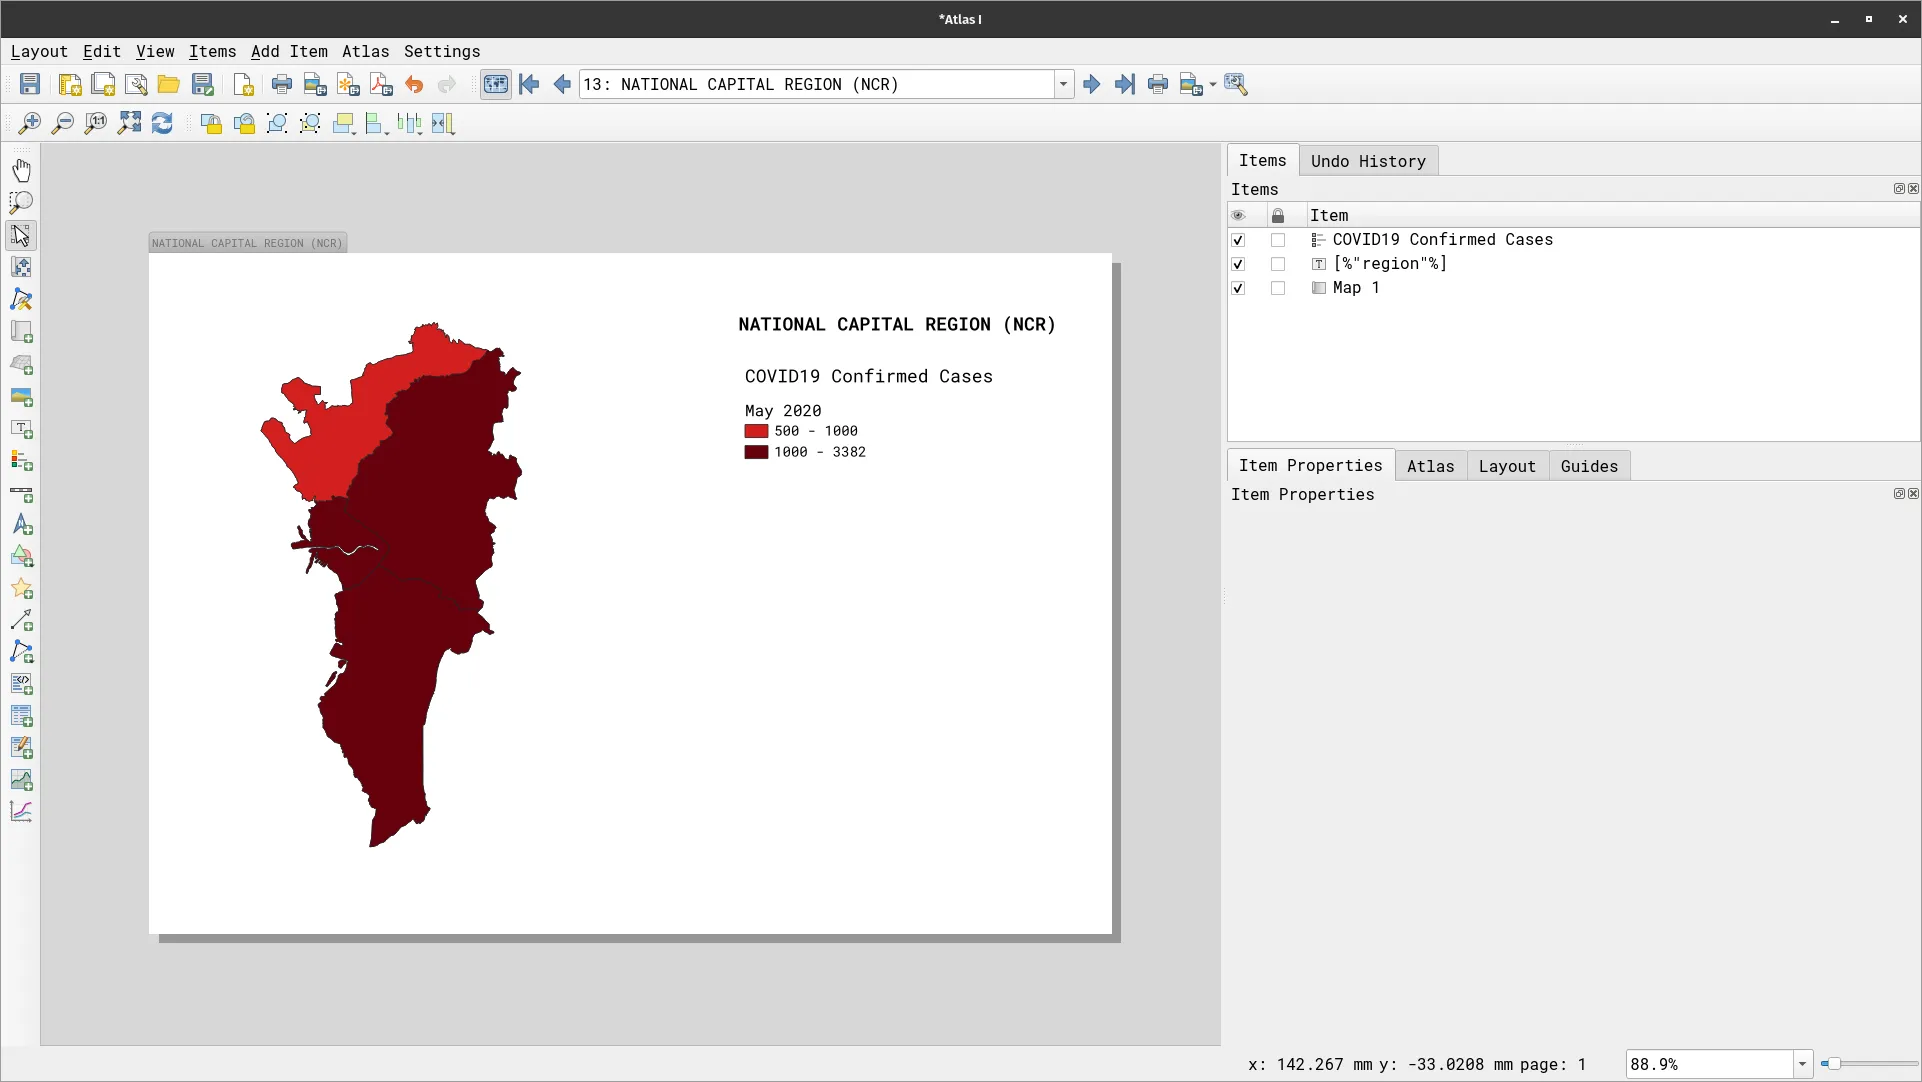Toggle visibility of the region label item
The width and height of the screenshot is (1922, 1082).
(x=1238, y=264)
